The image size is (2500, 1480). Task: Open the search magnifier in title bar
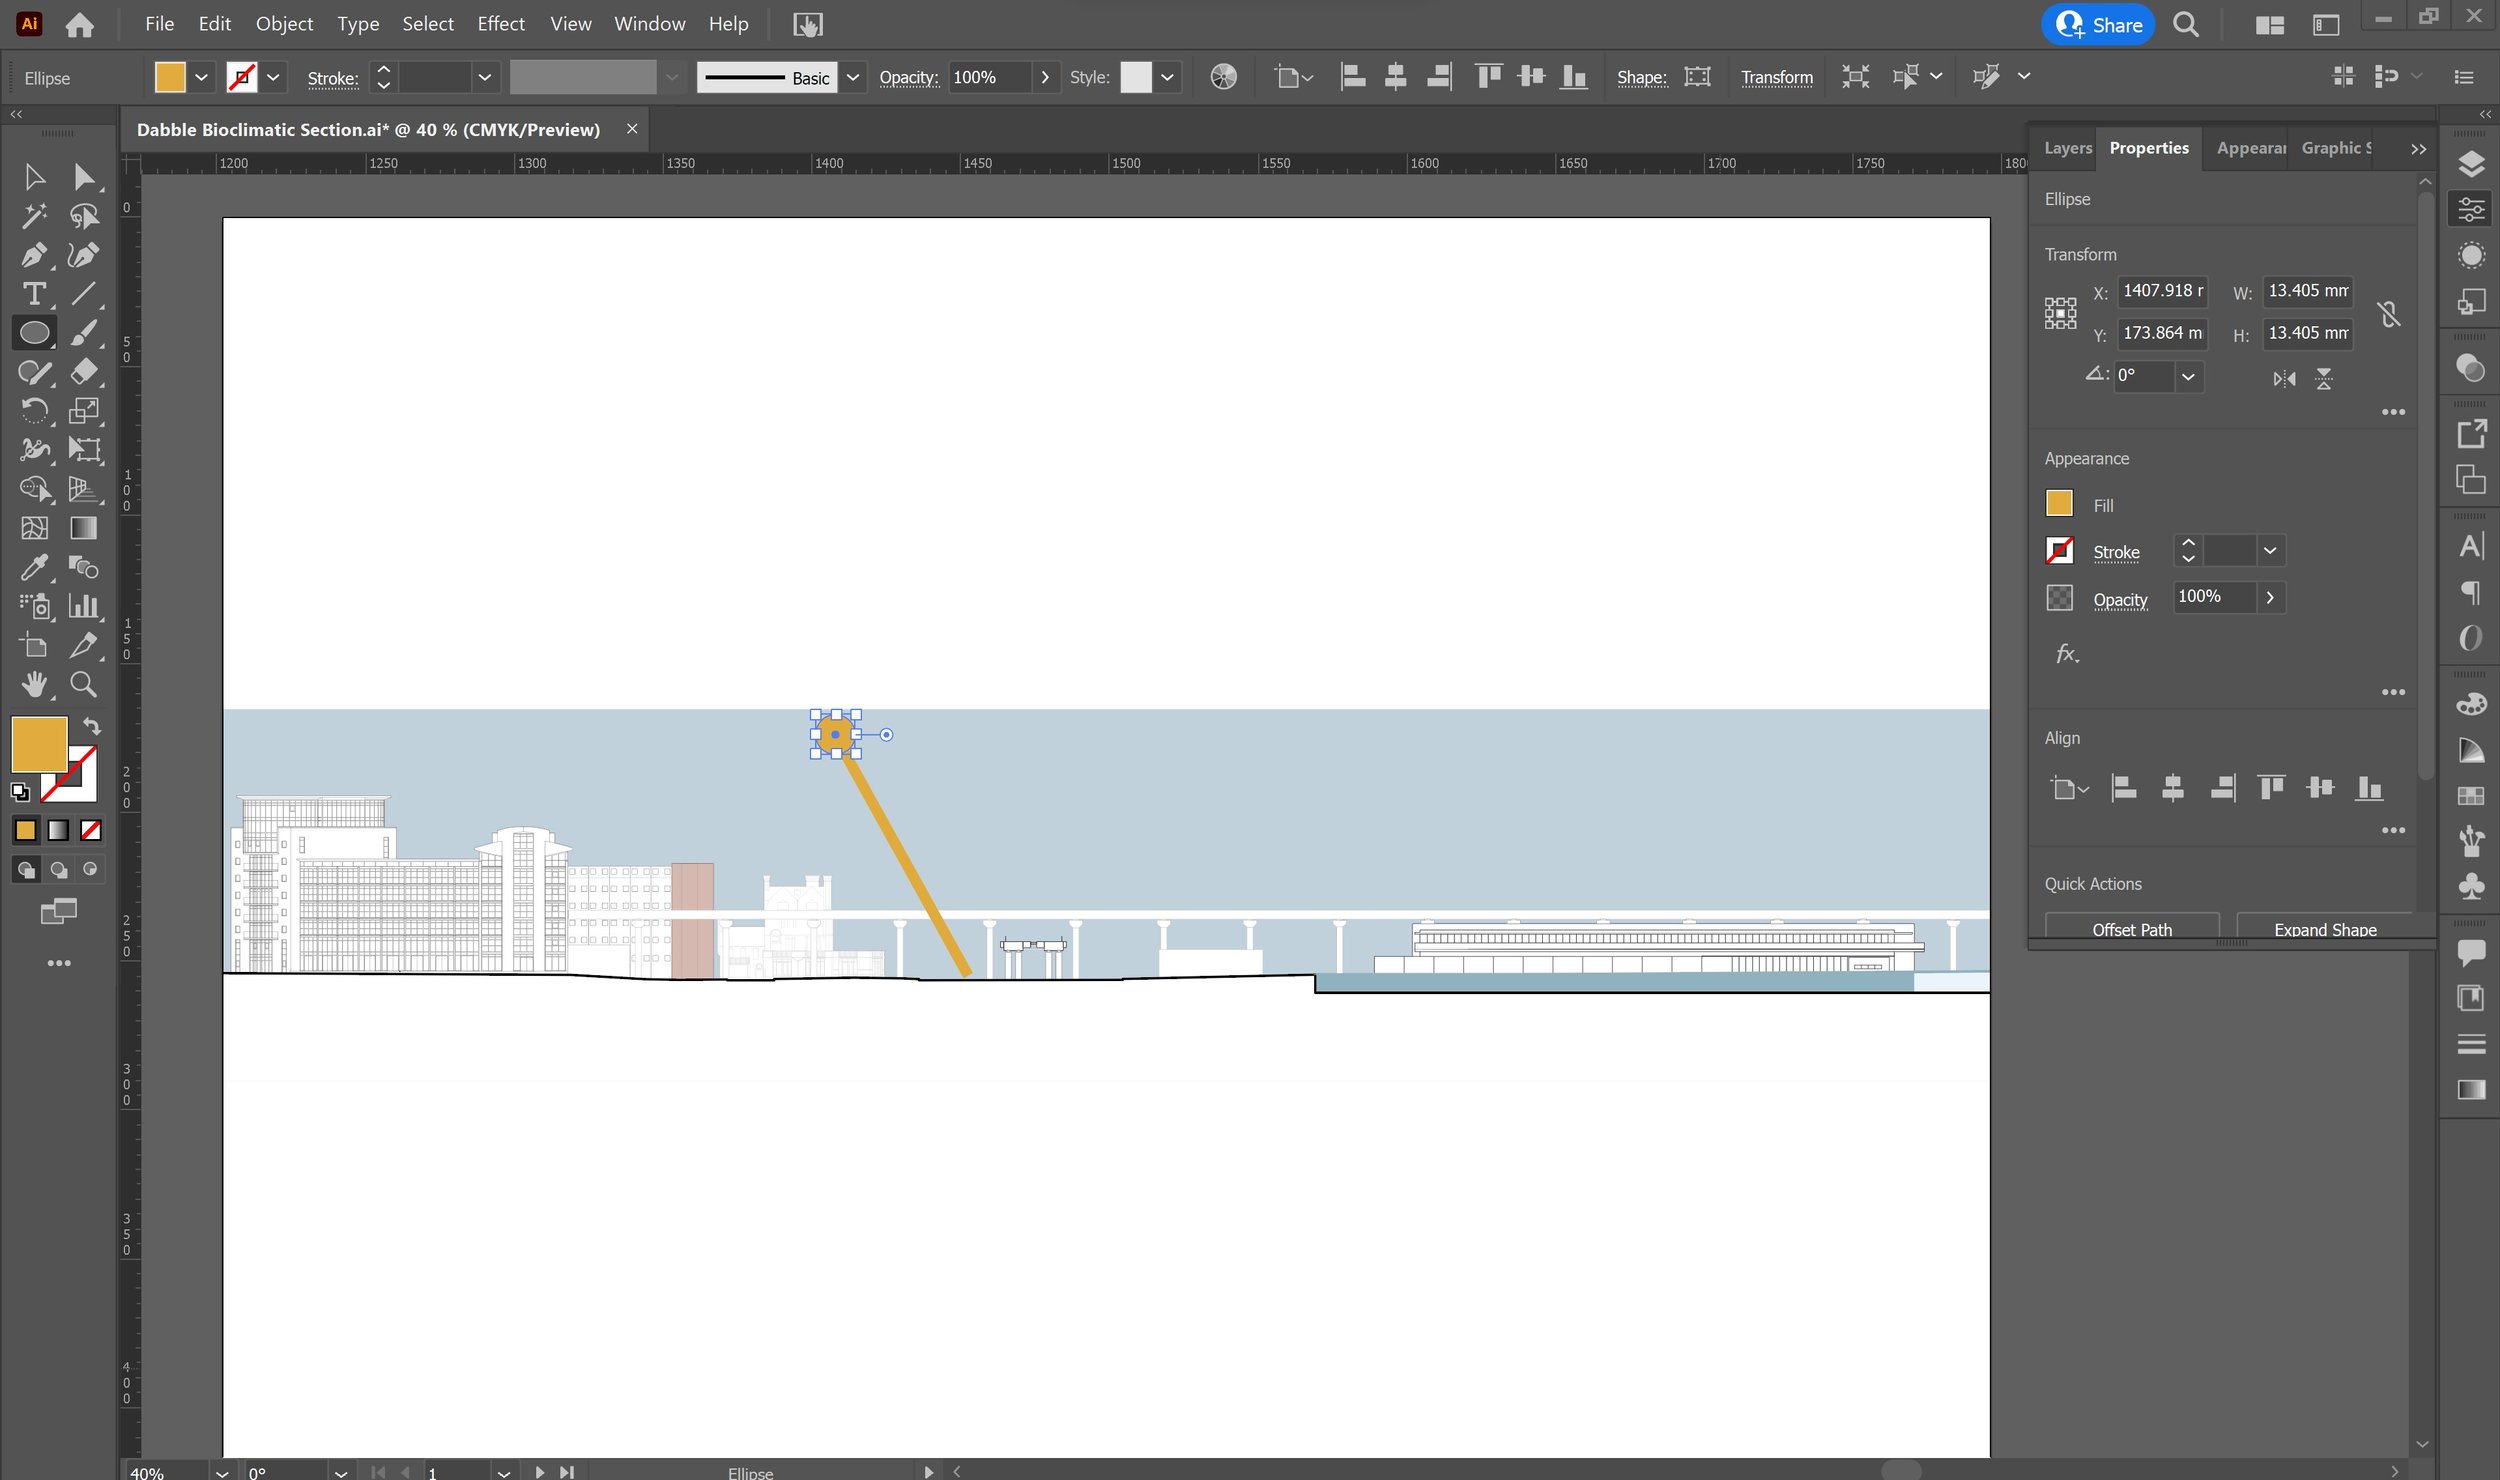tap(2186, 25)
